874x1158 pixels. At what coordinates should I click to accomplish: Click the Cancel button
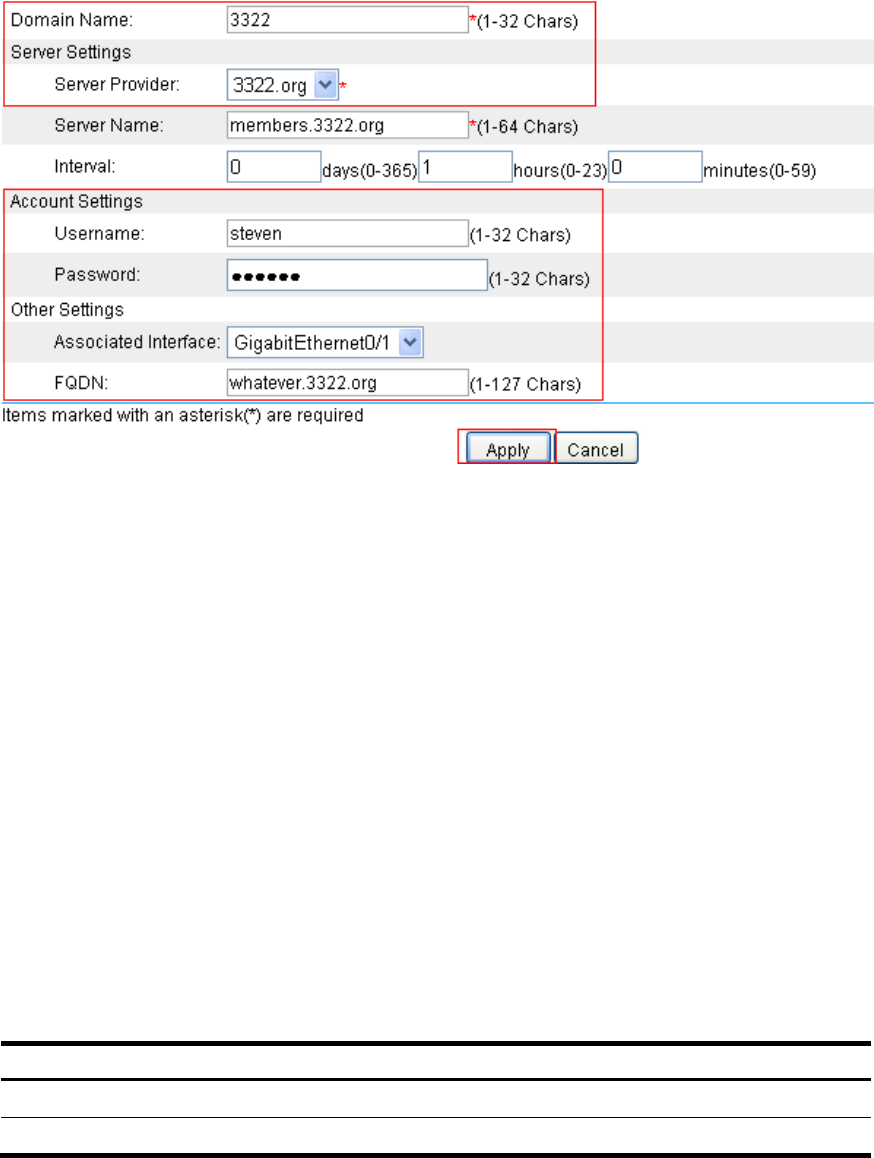coord(596,448)
